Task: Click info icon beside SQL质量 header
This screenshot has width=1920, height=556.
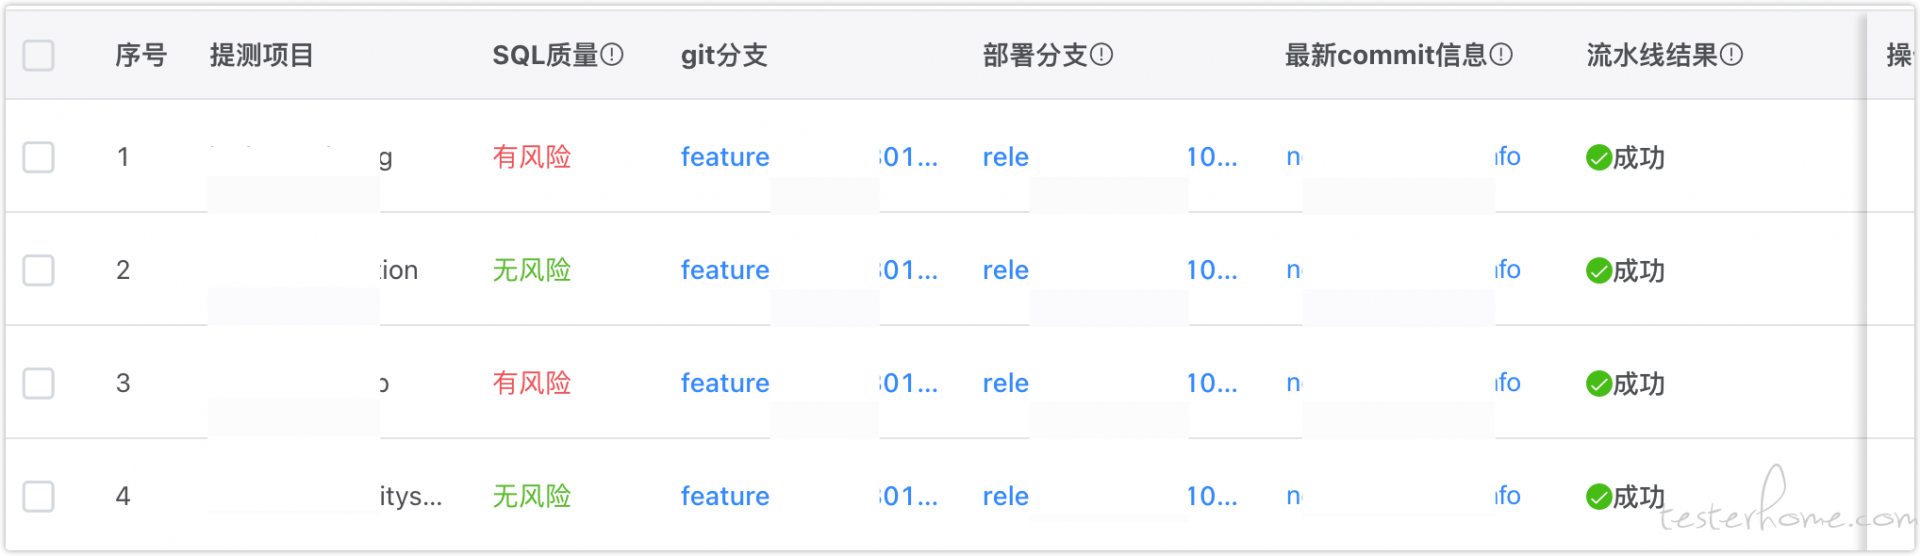Action: point(612,55)
